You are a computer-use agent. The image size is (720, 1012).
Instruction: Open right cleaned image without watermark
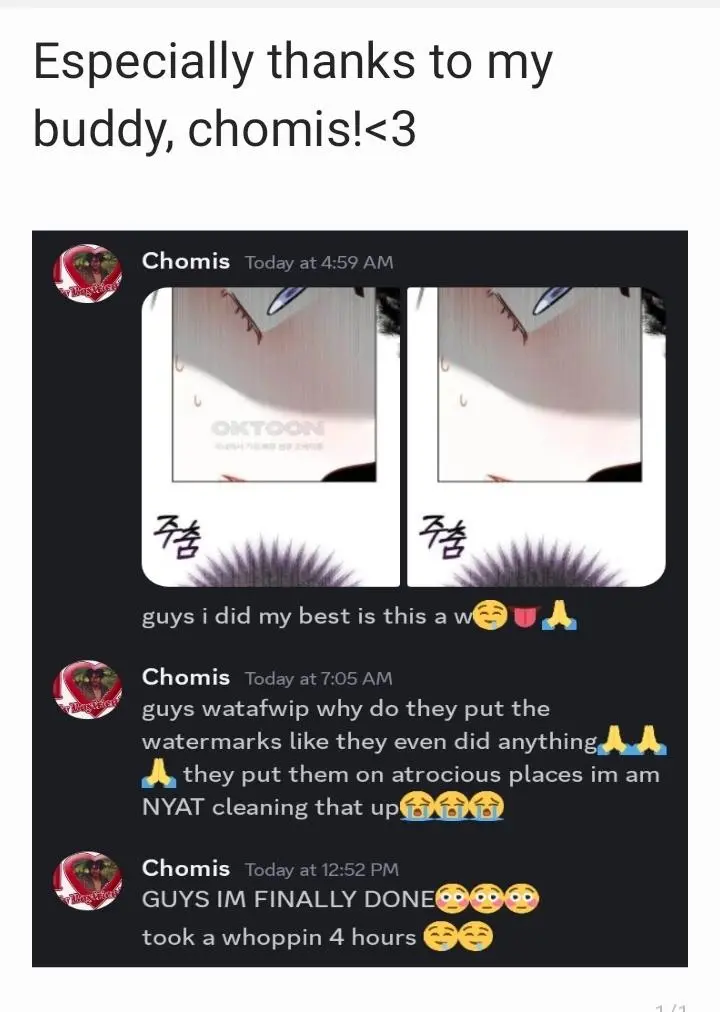tap(536, 437)
